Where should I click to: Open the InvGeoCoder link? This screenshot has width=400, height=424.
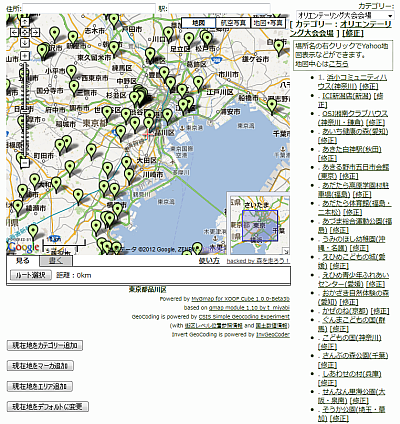tap(273, 334)
